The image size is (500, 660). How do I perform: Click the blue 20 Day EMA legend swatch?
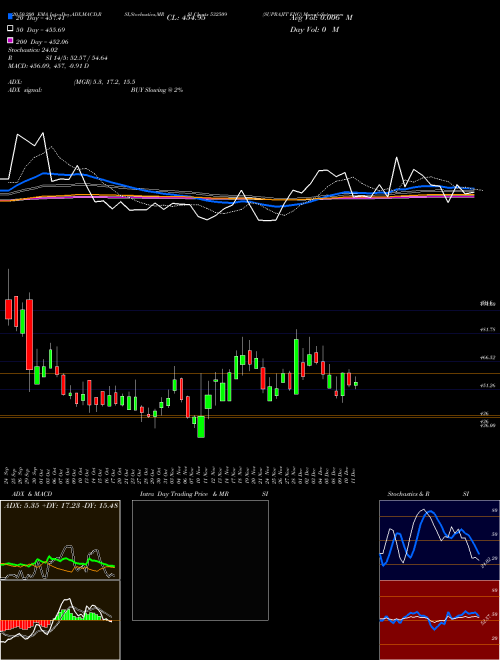(10, 17)
